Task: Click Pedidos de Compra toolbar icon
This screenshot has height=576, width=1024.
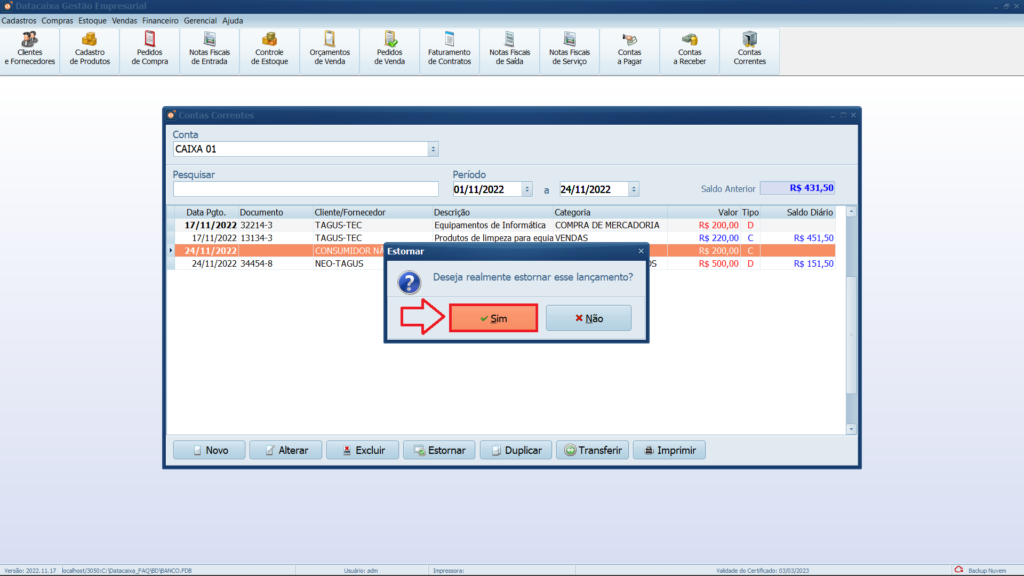Action: tap(150, 48)
